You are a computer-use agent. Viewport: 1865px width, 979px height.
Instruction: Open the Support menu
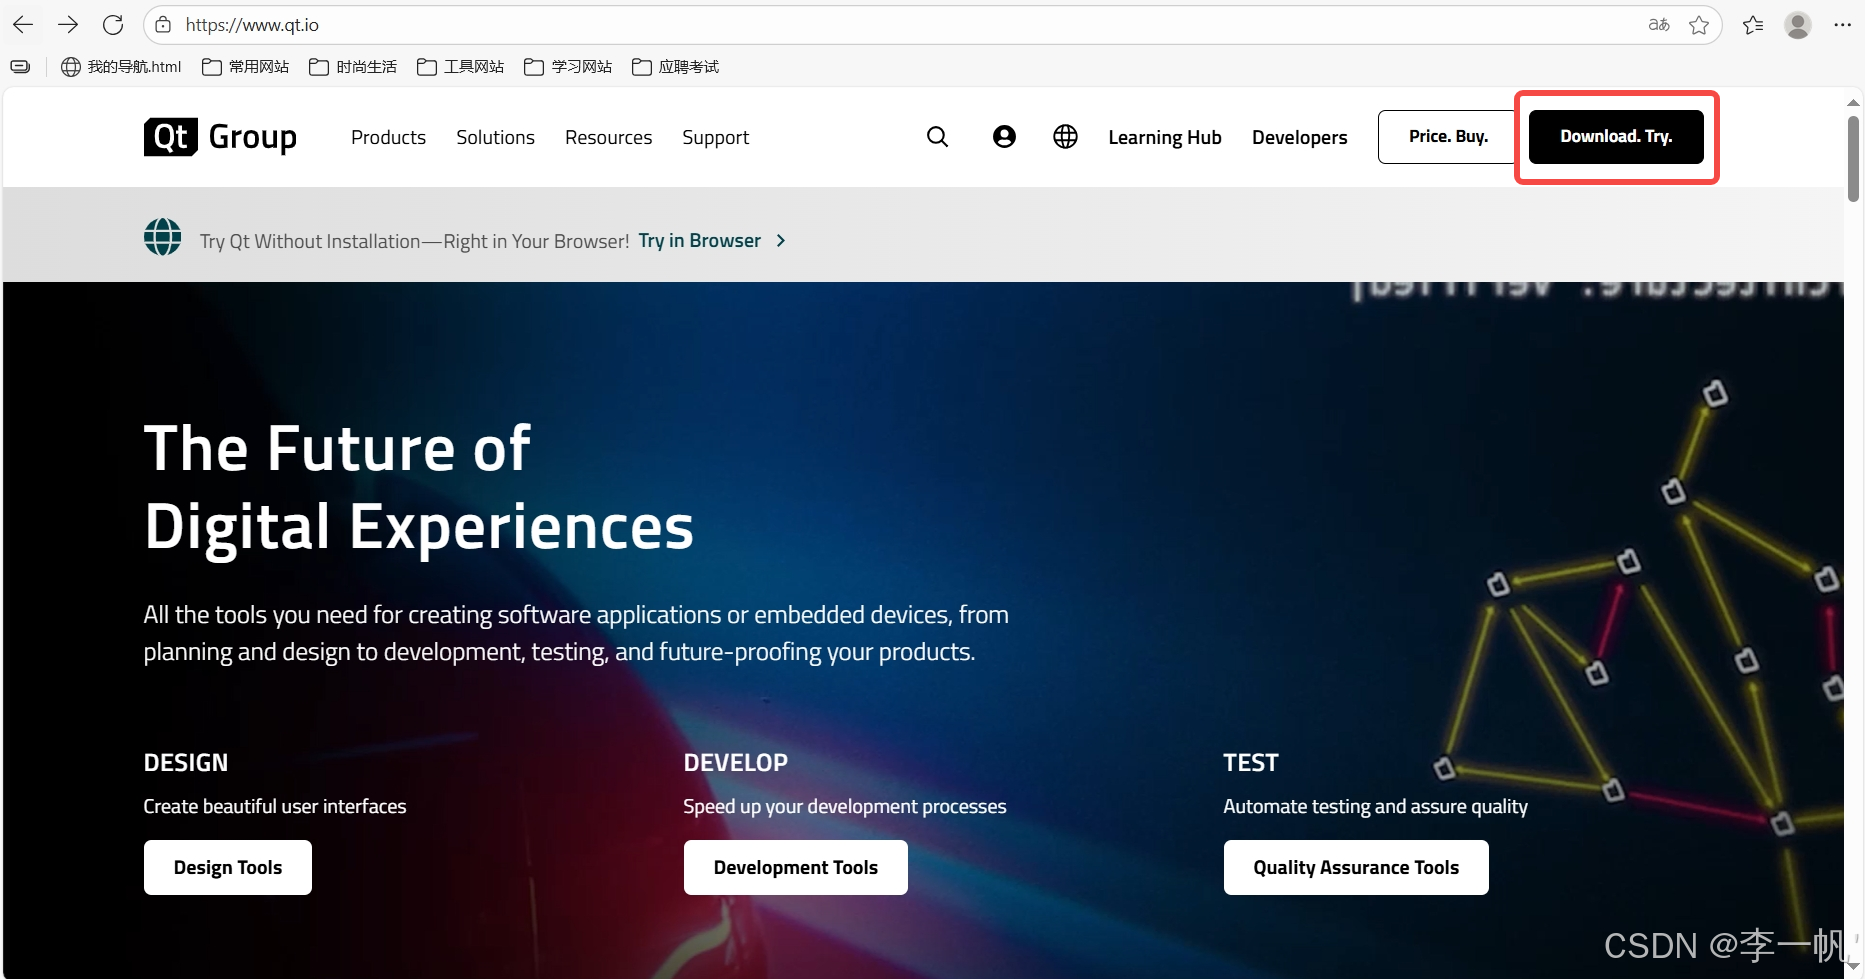click(x=715, y=137)
